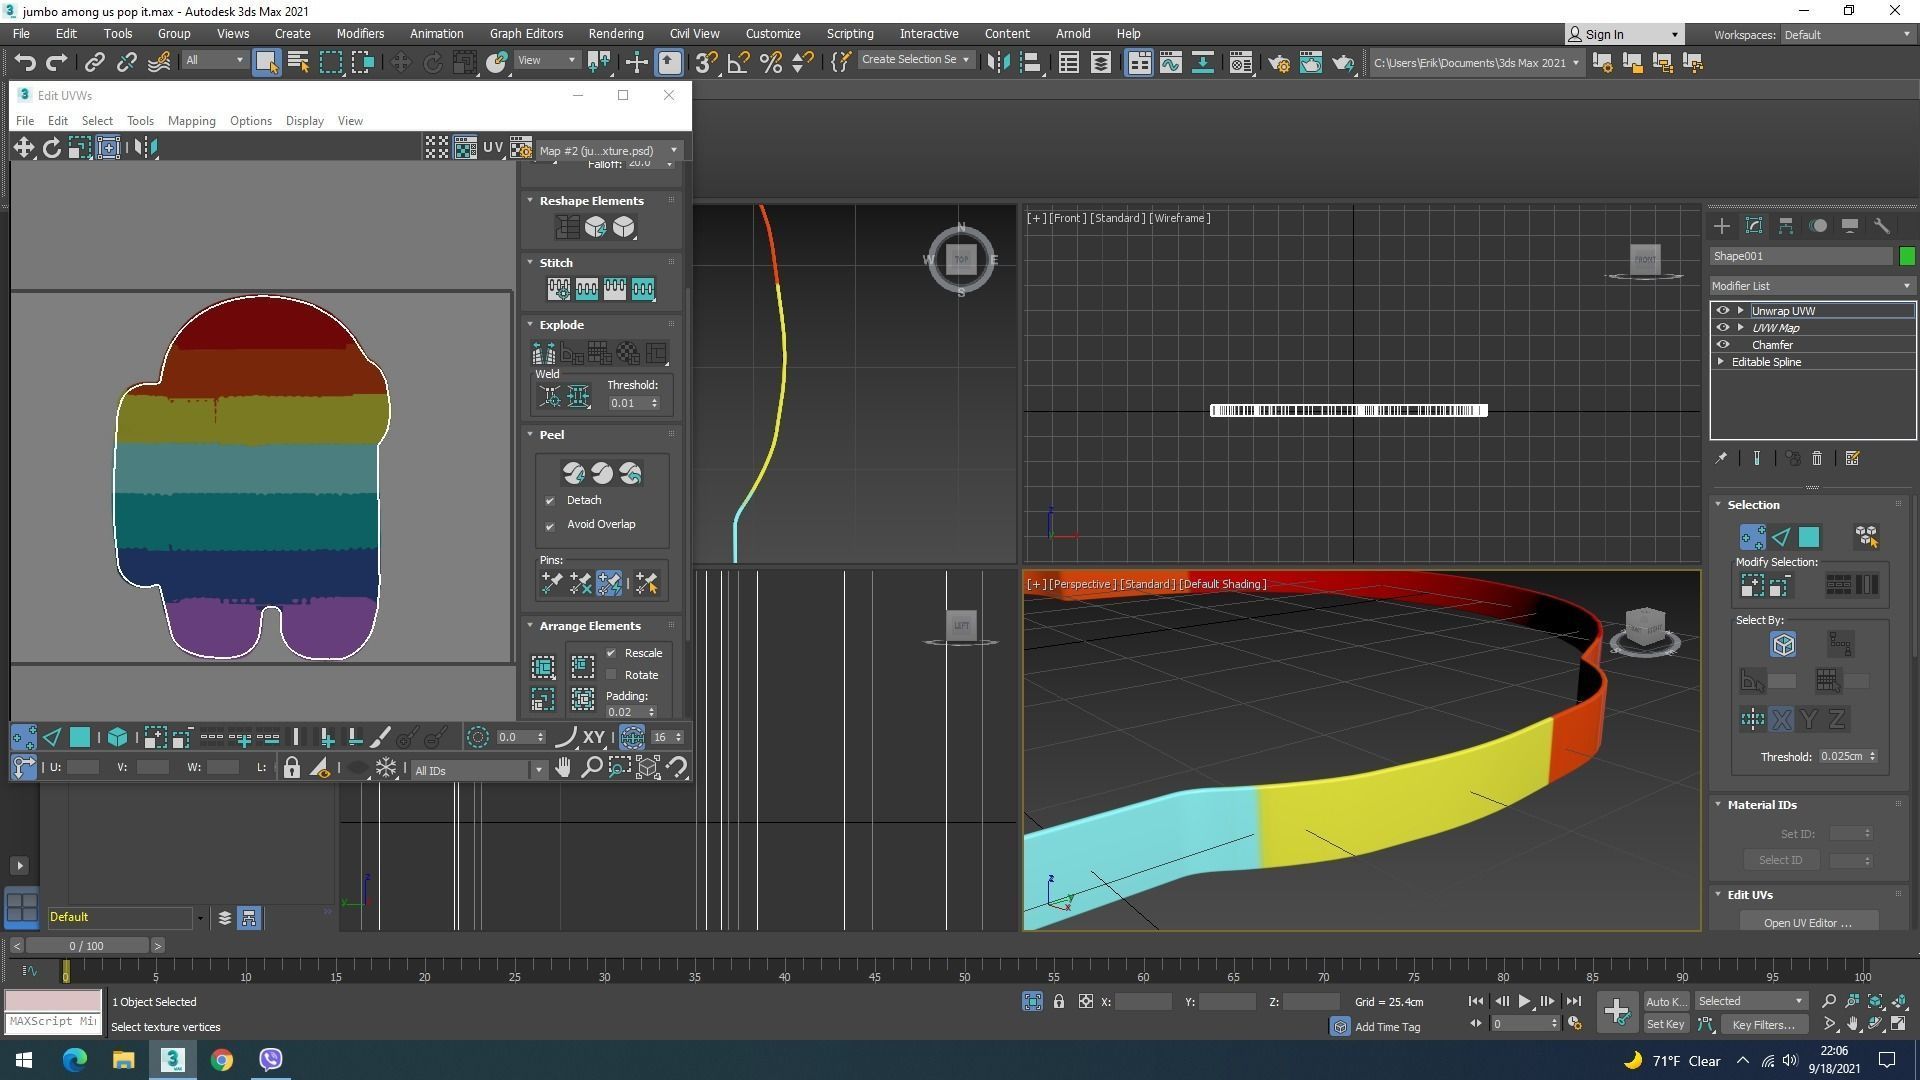Click the Select ID button
The height and width of the screenshot is (1080, 1920).
(1780, 860)
